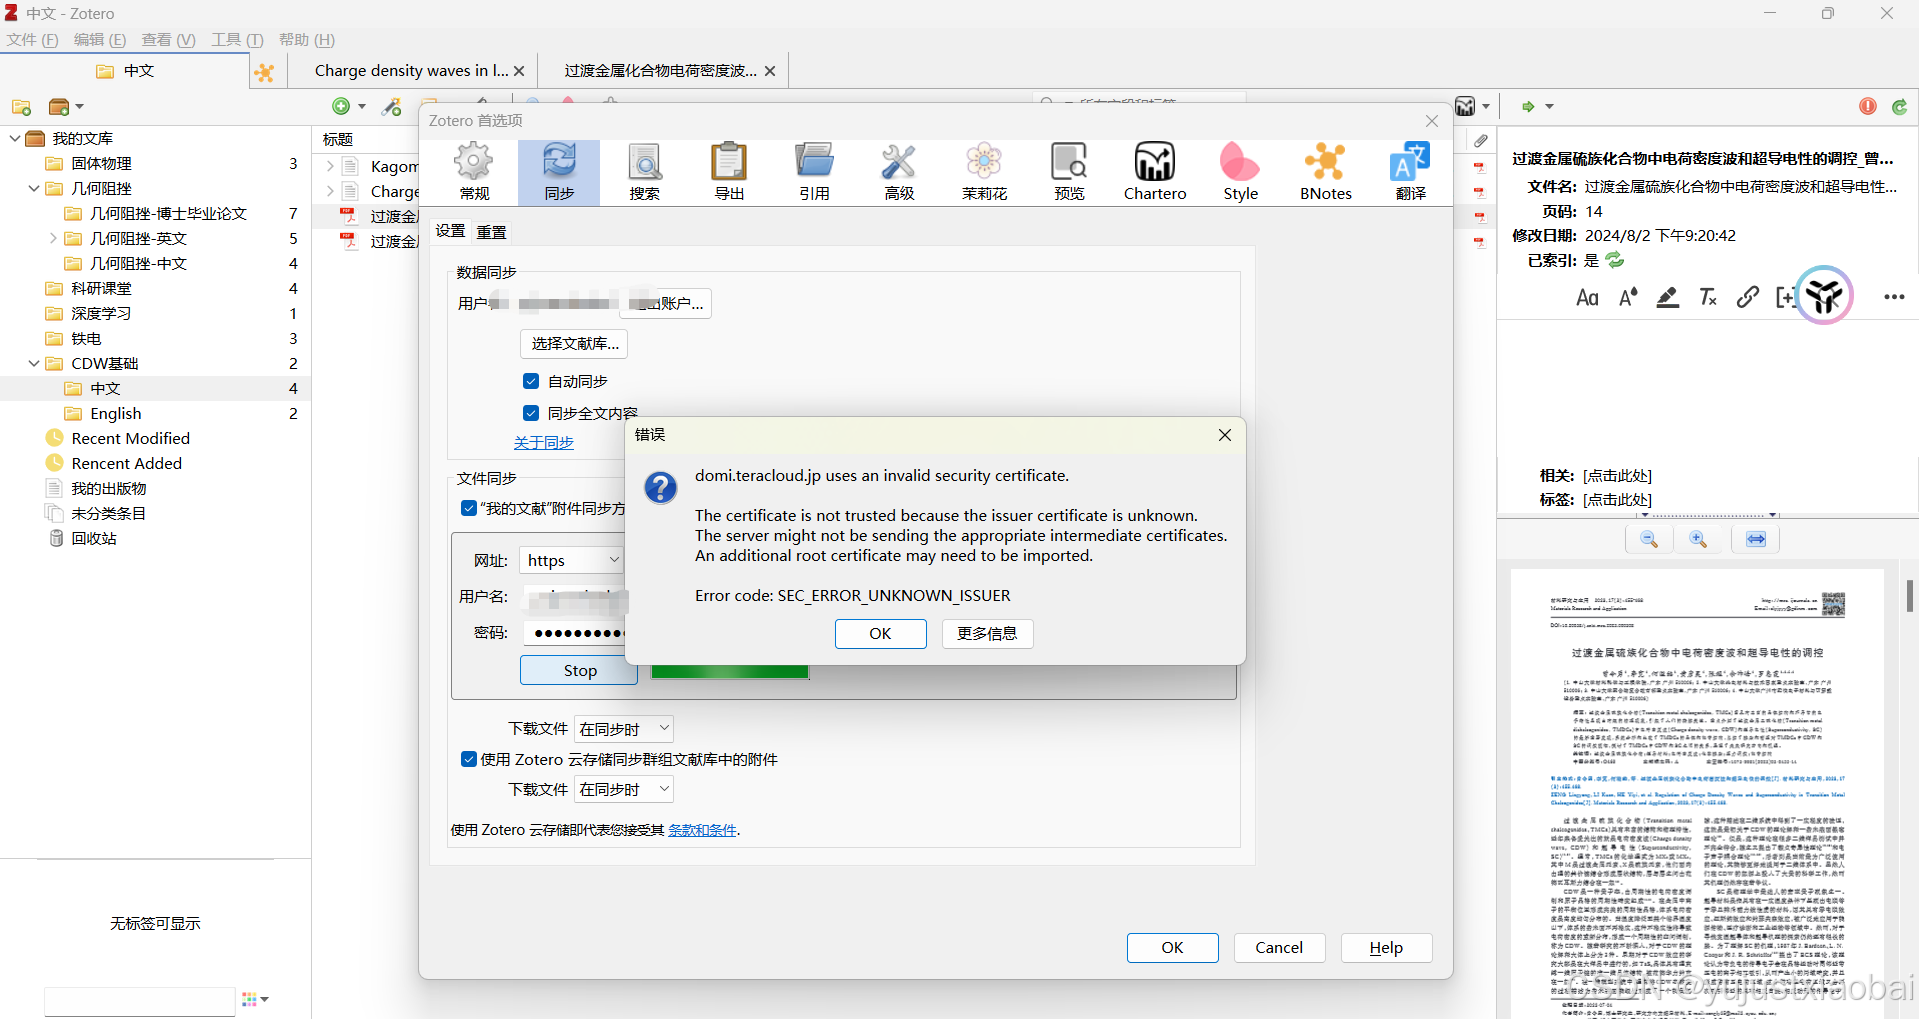Viewport: 1919px width, 1019px height.
Task: Open the first 下载文件 在同步时 dropdown
Action: (624, 729)
